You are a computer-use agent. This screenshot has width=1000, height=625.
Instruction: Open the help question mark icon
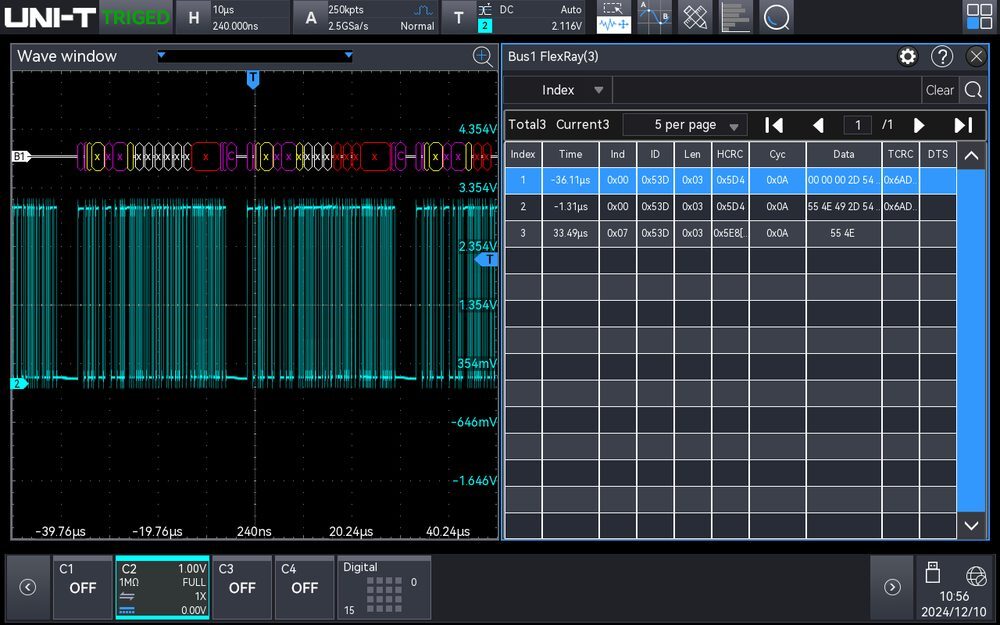[x=941, y=57]
